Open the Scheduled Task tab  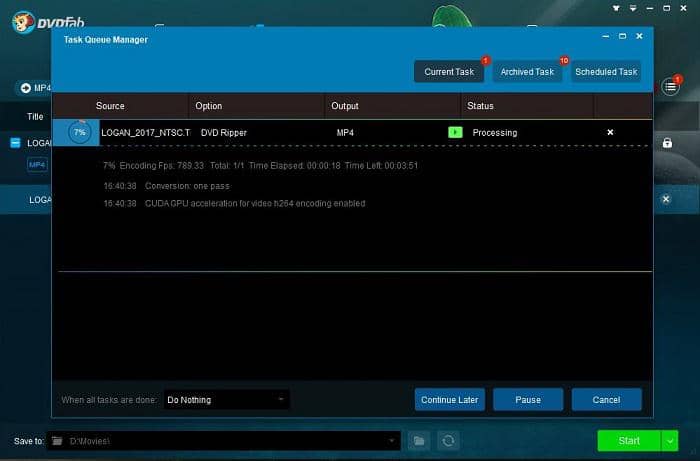coord(606,72)
